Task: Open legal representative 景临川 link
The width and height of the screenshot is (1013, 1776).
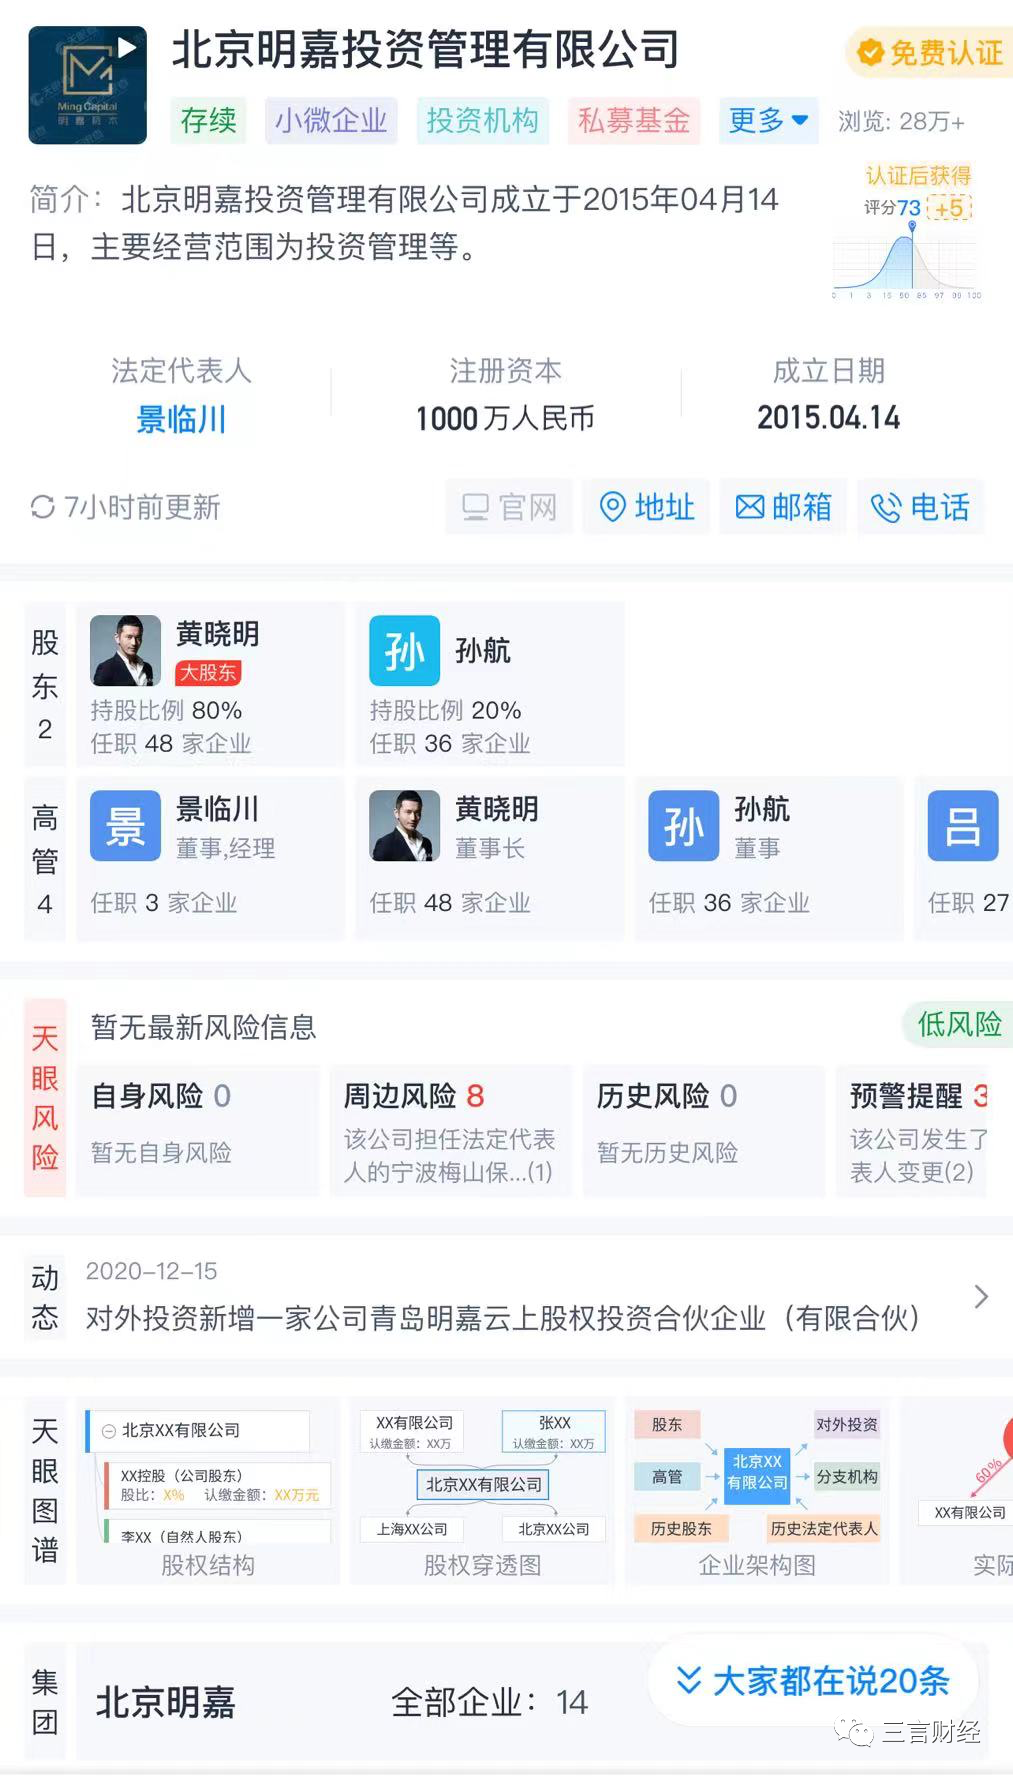Action: click(181, 419)
